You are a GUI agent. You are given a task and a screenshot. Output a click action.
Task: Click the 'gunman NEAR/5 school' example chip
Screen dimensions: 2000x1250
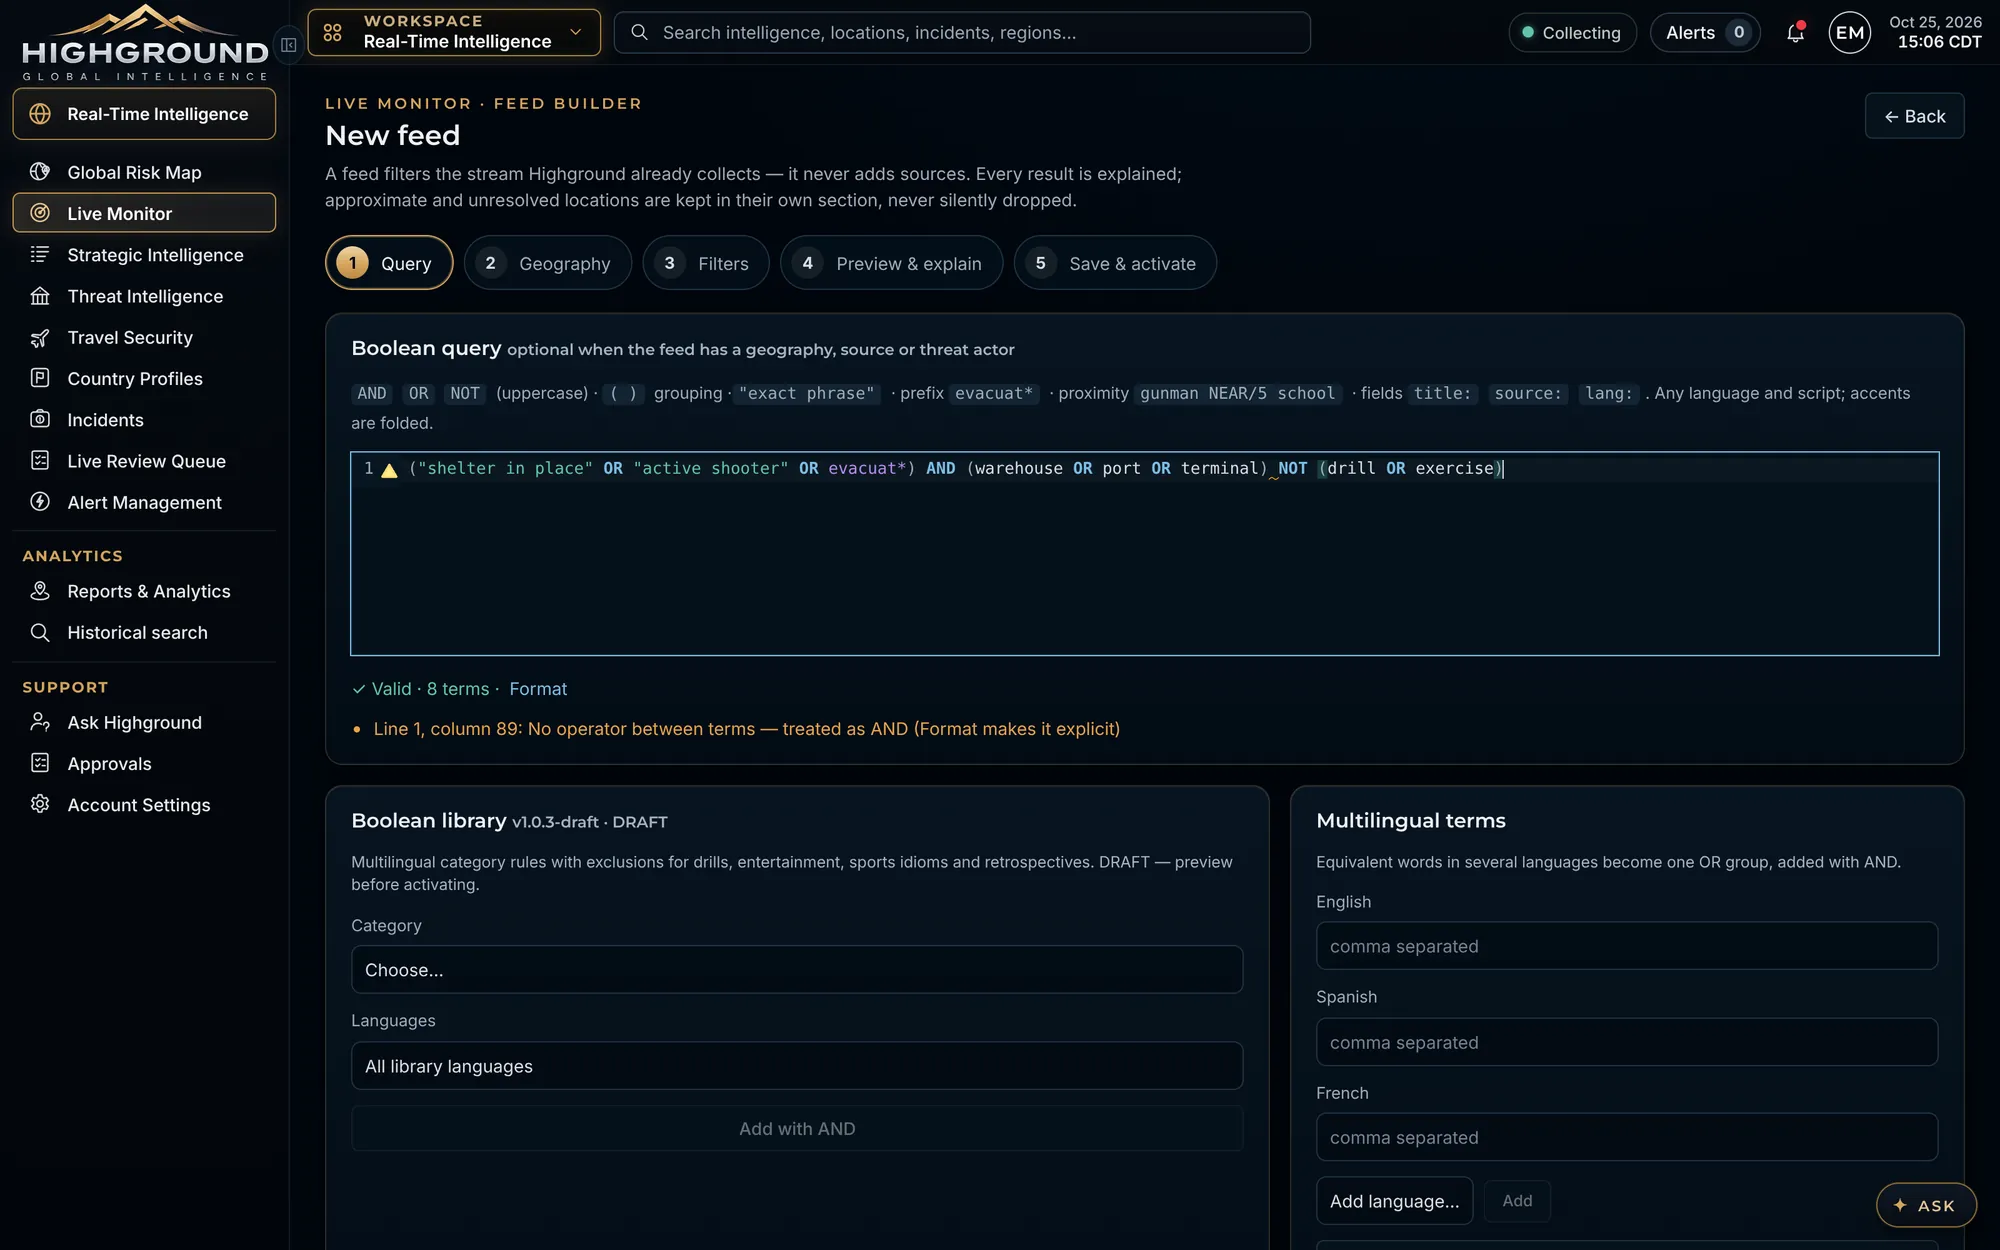click(x=1237, y=393)
